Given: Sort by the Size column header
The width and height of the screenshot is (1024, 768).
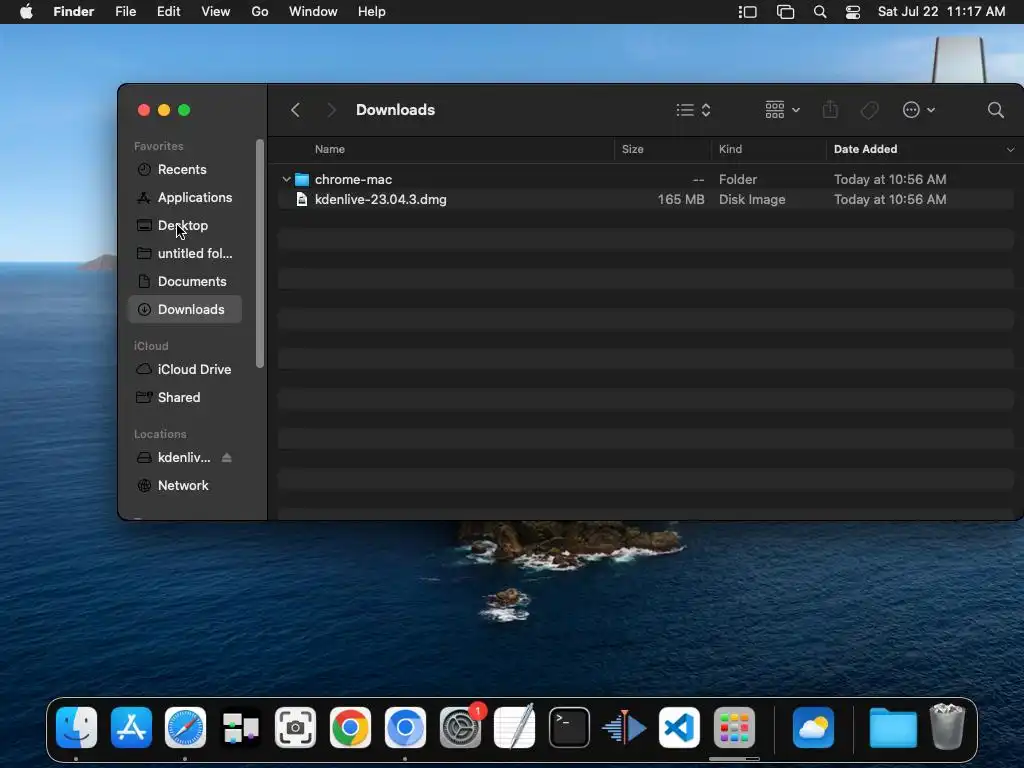Looking at the screenshot, I should (632, 149).
